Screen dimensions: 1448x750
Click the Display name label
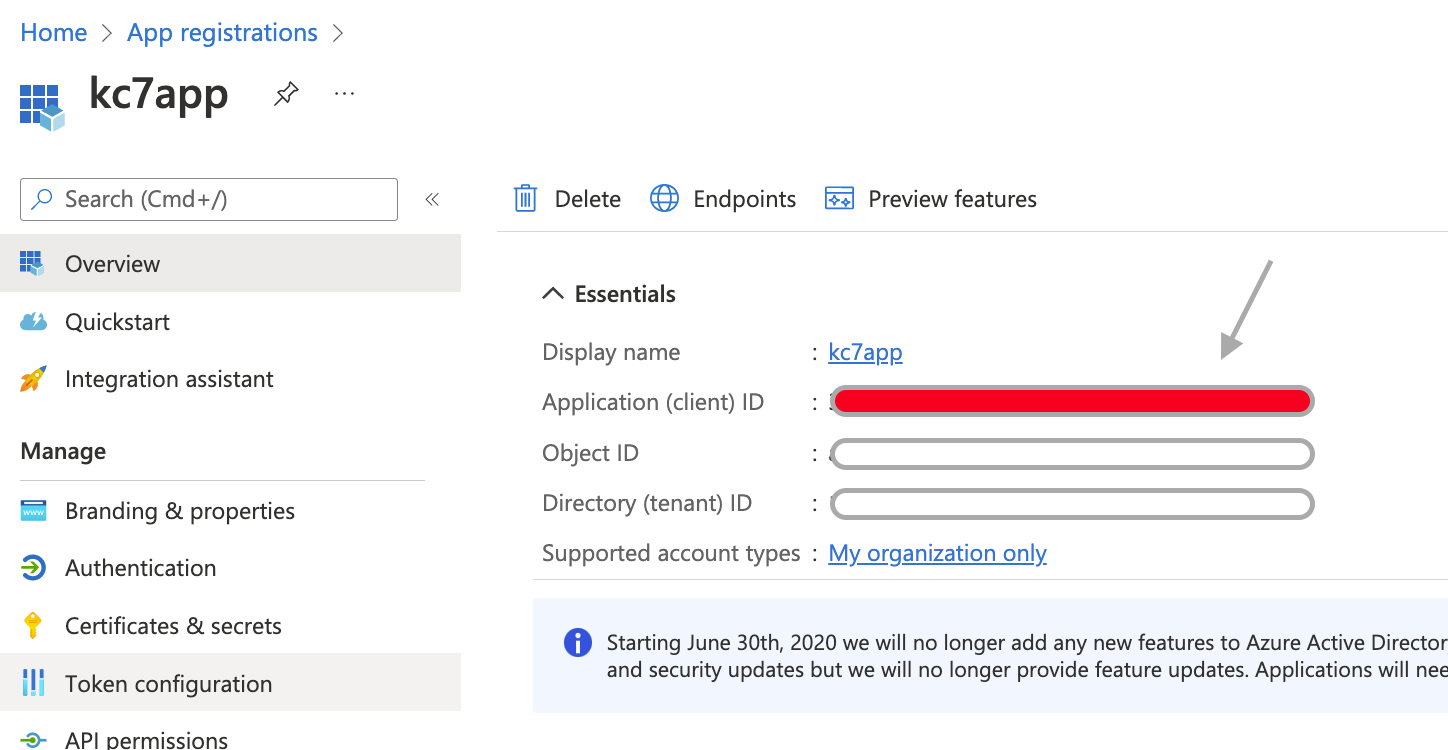611,352
